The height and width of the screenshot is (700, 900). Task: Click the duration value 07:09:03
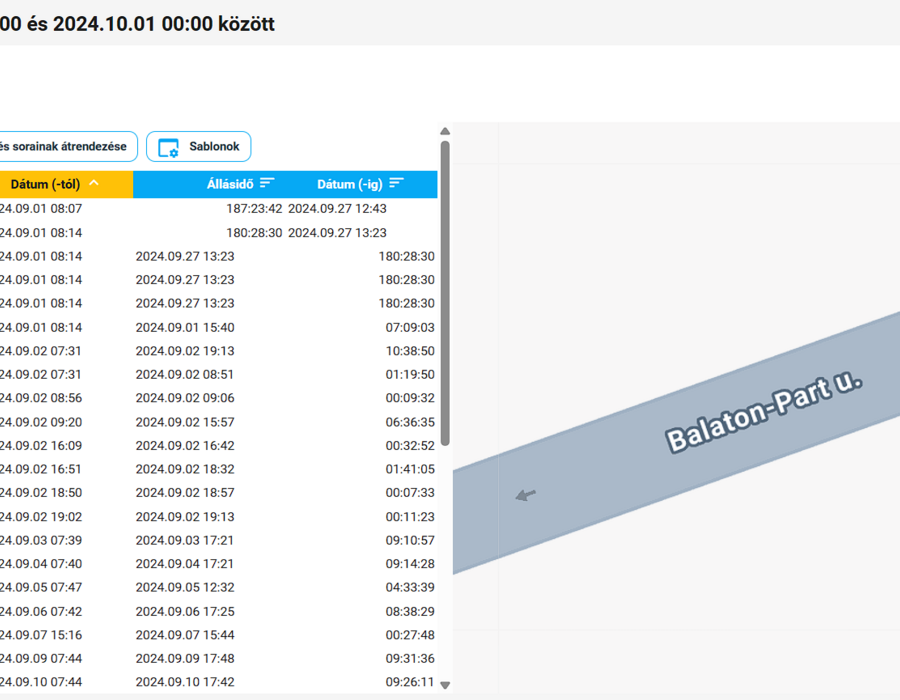(410, 328)
